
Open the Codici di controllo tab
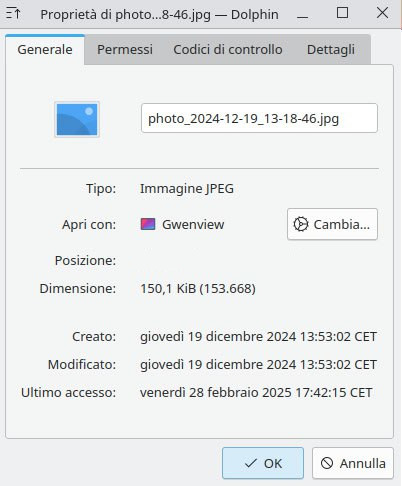(x=228, y=50)
